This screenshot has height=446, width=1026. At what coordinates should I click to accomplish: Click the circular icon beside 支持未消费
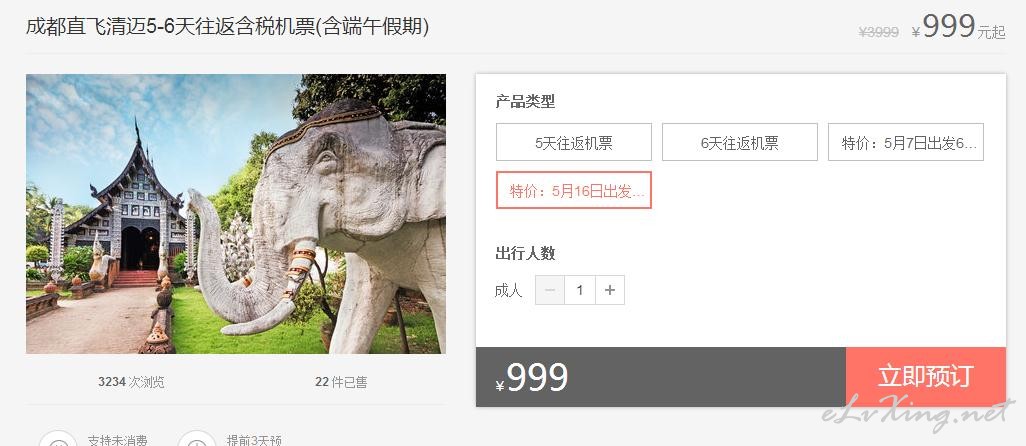(58, 439)
